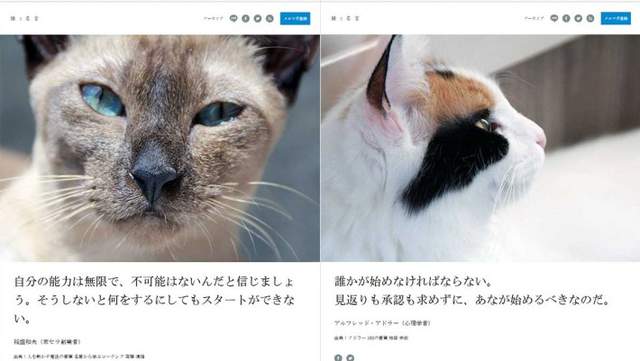Viewport: 640px width, 361px height.
Task: Click the LINE share icon in left header
Action: tap(233, 18)
